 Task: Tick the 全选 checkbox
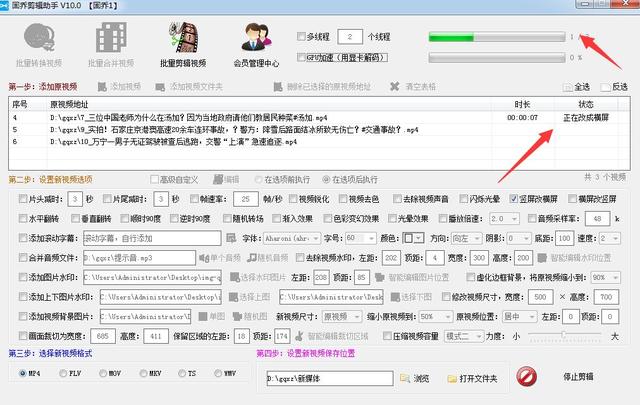(568, 87)
